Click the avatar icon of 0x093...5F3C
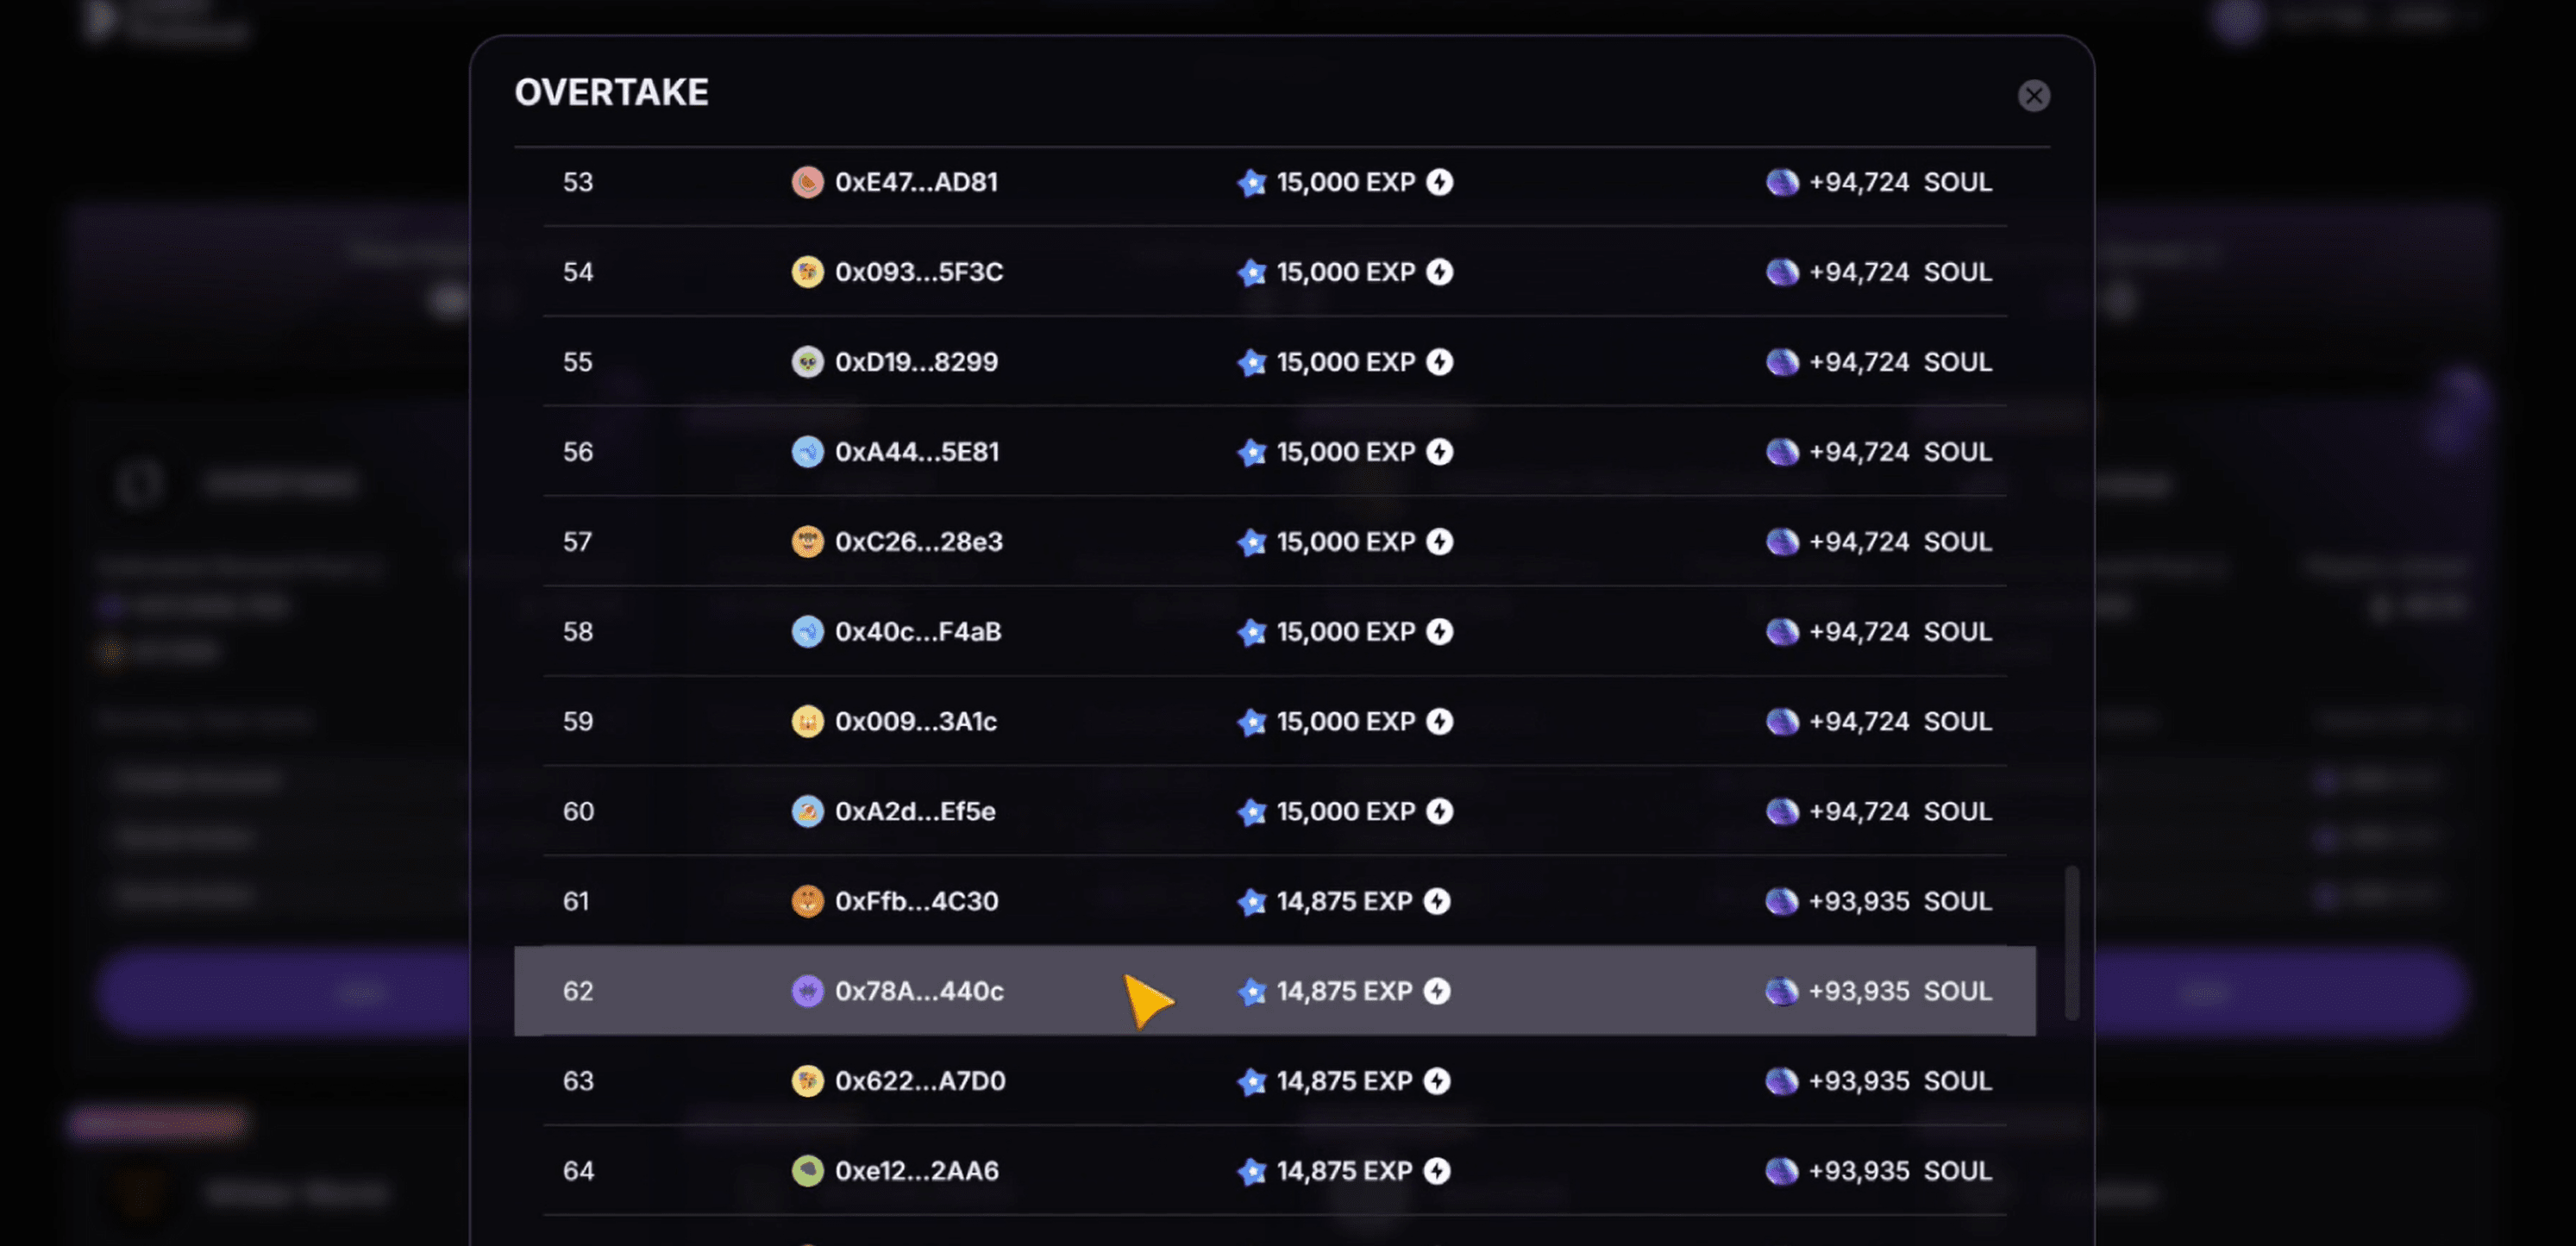 click(x=807, y=272)
